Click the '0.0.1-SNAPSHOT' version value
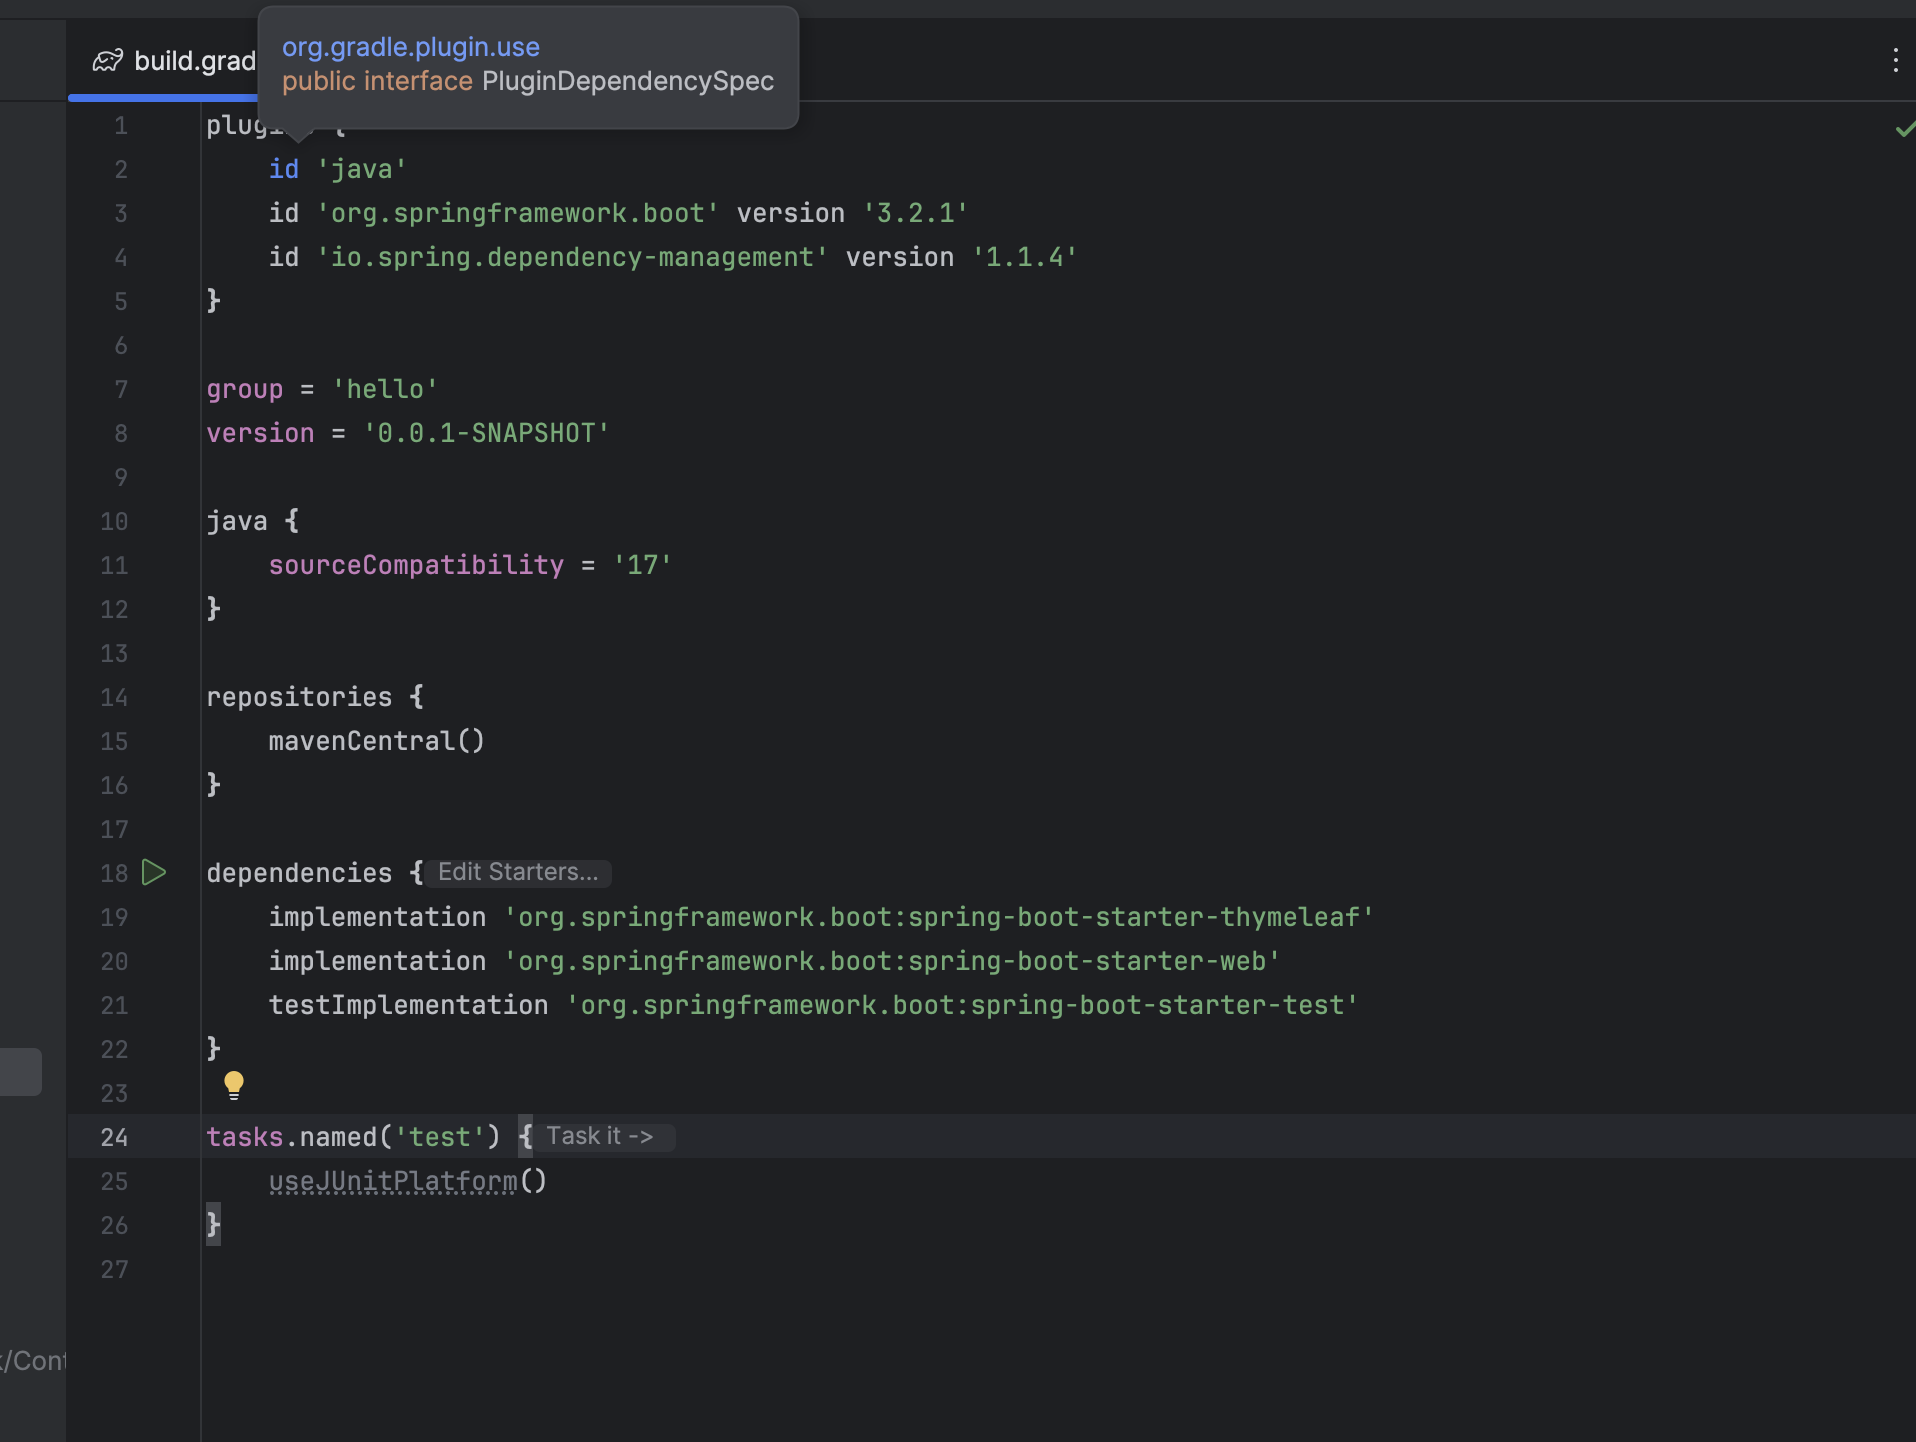Viewport: 1916px width, 1442px height. click(486, 433)
